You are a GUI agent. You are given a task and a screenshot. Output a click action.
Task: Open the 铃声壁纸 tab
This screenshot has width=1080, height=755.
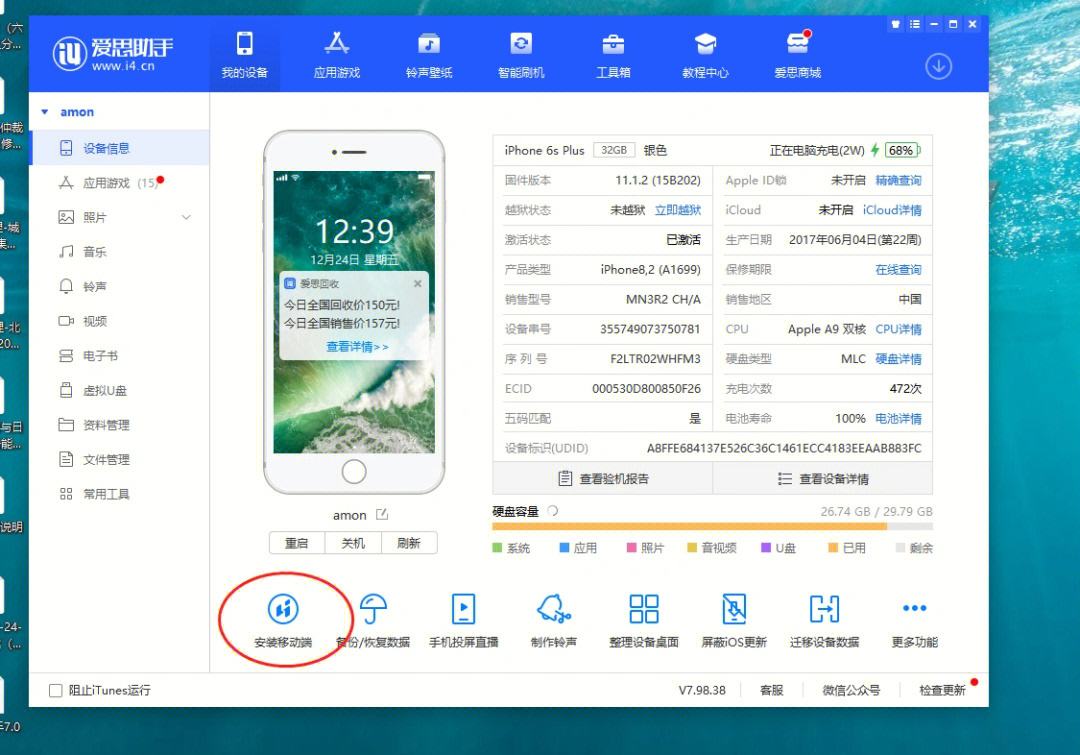pos(428,55)
